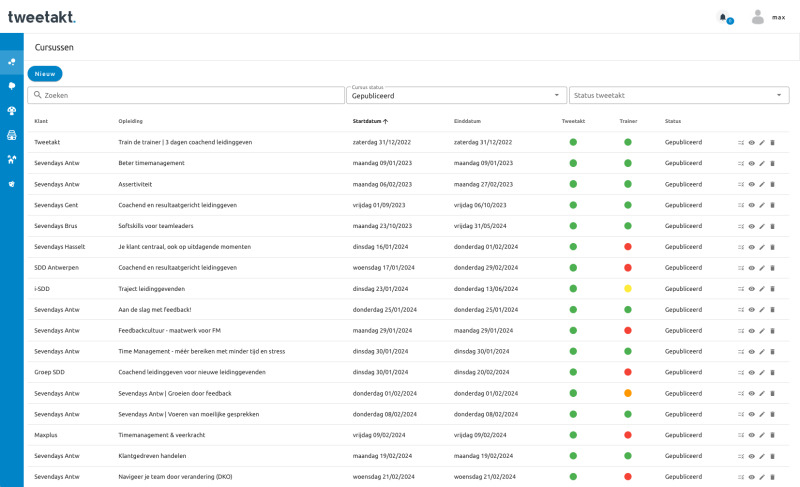Click the user avatar icon for max

(x=758, y=17)
